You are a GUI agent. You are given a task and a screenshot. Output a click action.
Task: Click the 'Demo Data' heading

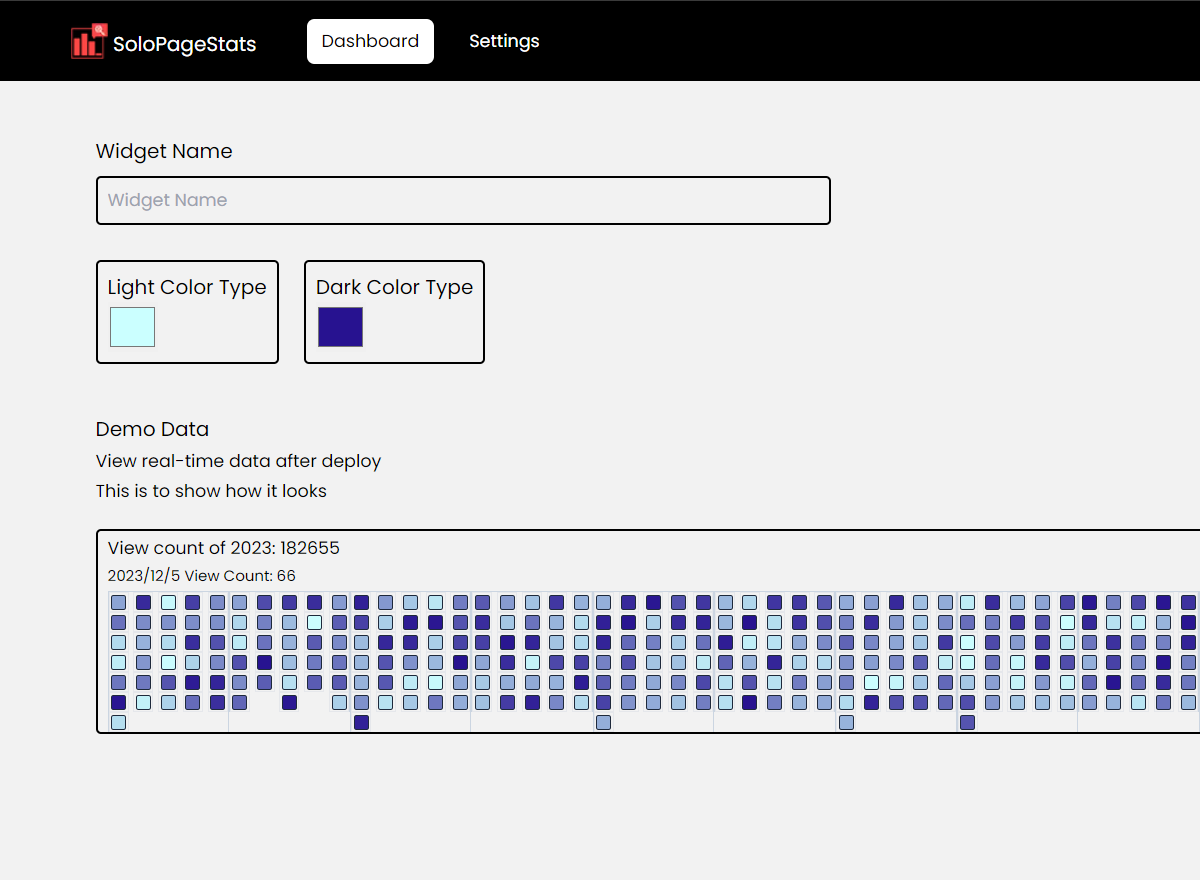[152, 430]
